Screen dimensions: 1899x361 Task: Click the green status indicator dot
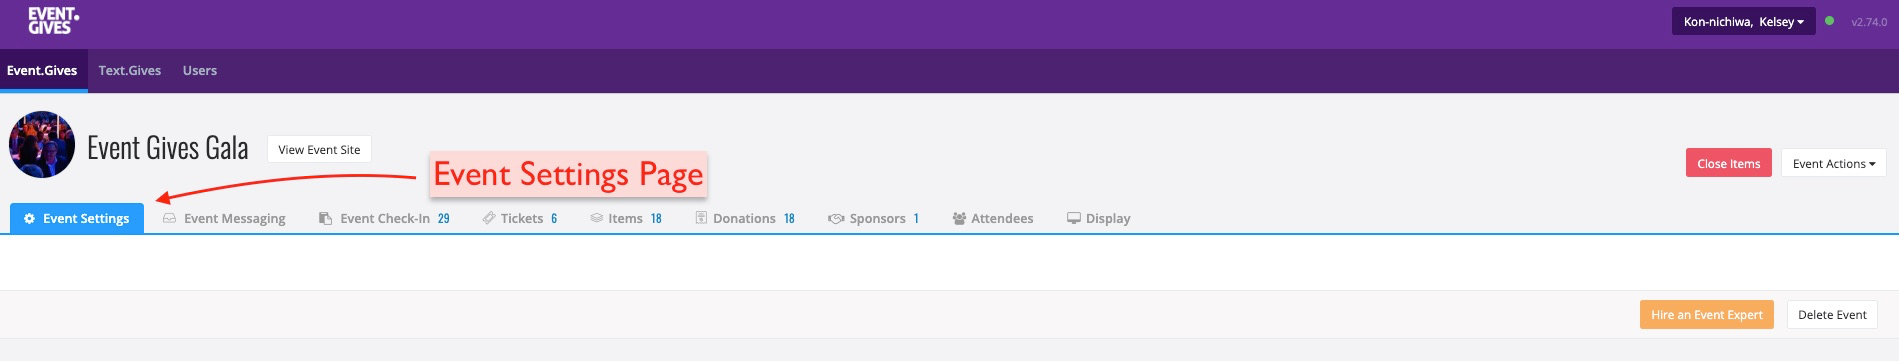(x=1829, y=21)
